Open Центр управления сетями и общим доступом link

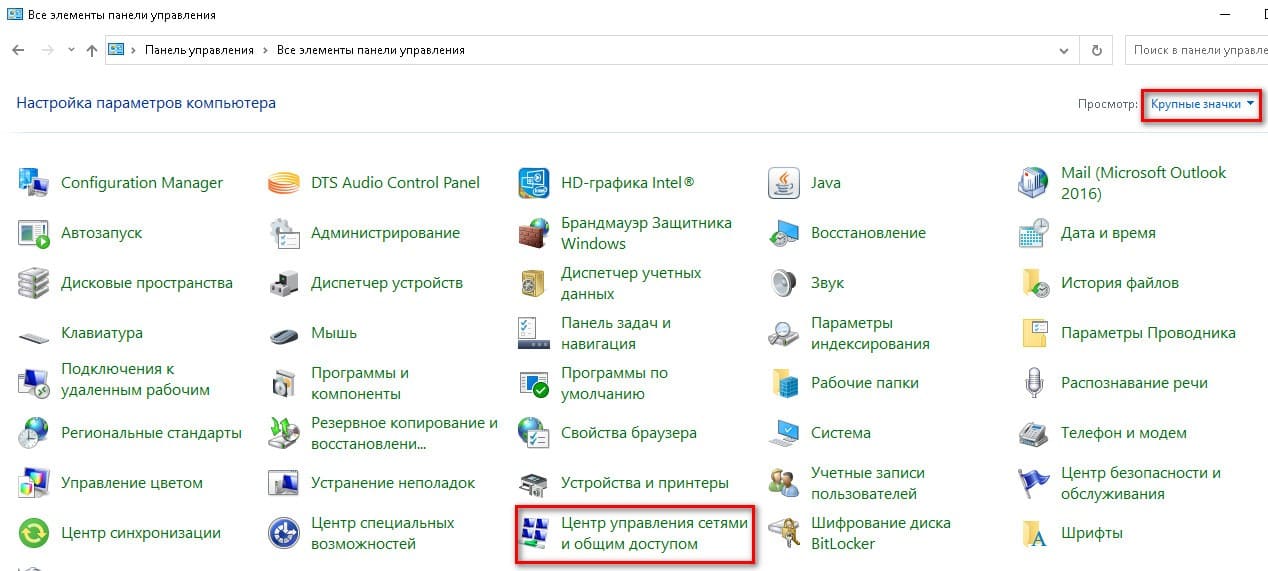(x=655, y=533)
